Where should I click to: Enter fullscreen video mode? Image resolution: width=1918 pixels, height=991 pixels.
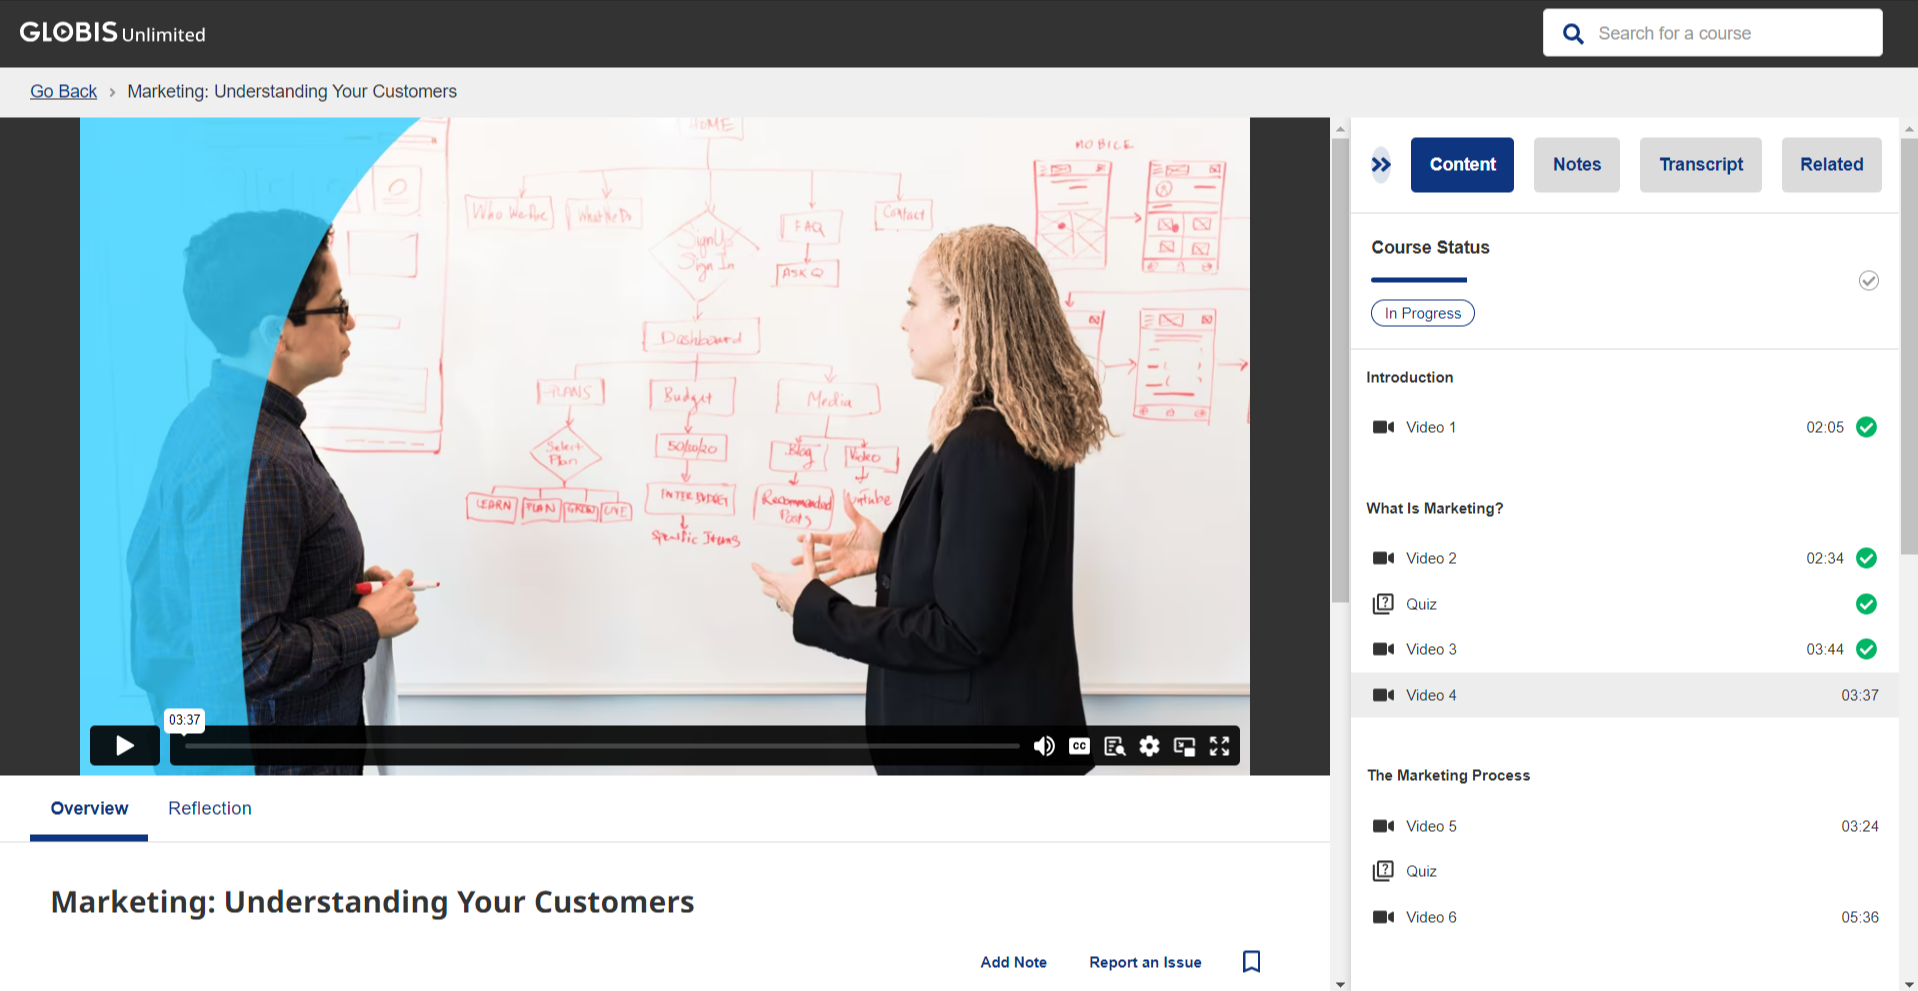coord(1219,746)
